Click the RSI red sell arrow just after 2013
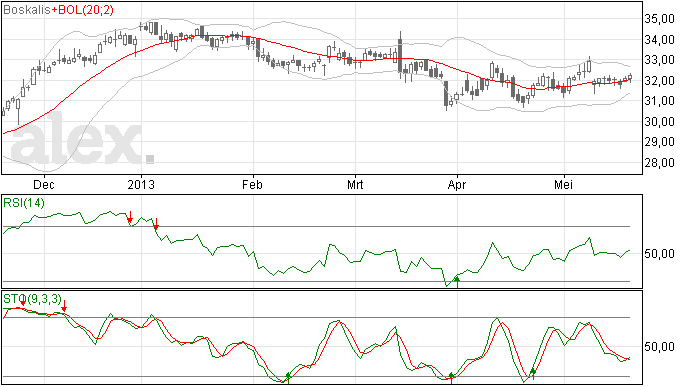 (156, 224)
